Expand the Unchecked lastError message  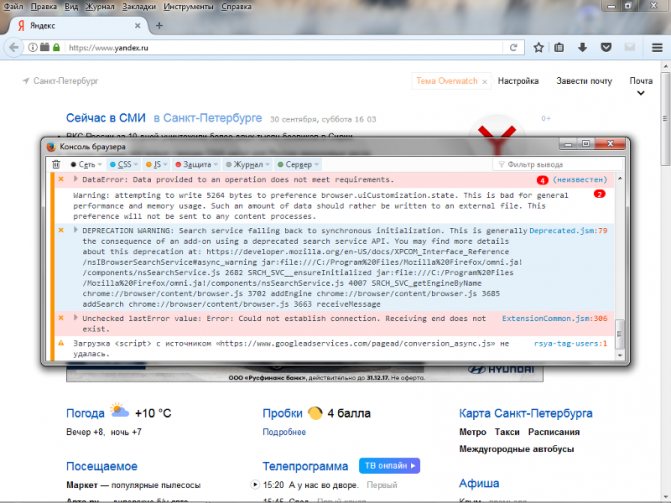tap(75, 318)
